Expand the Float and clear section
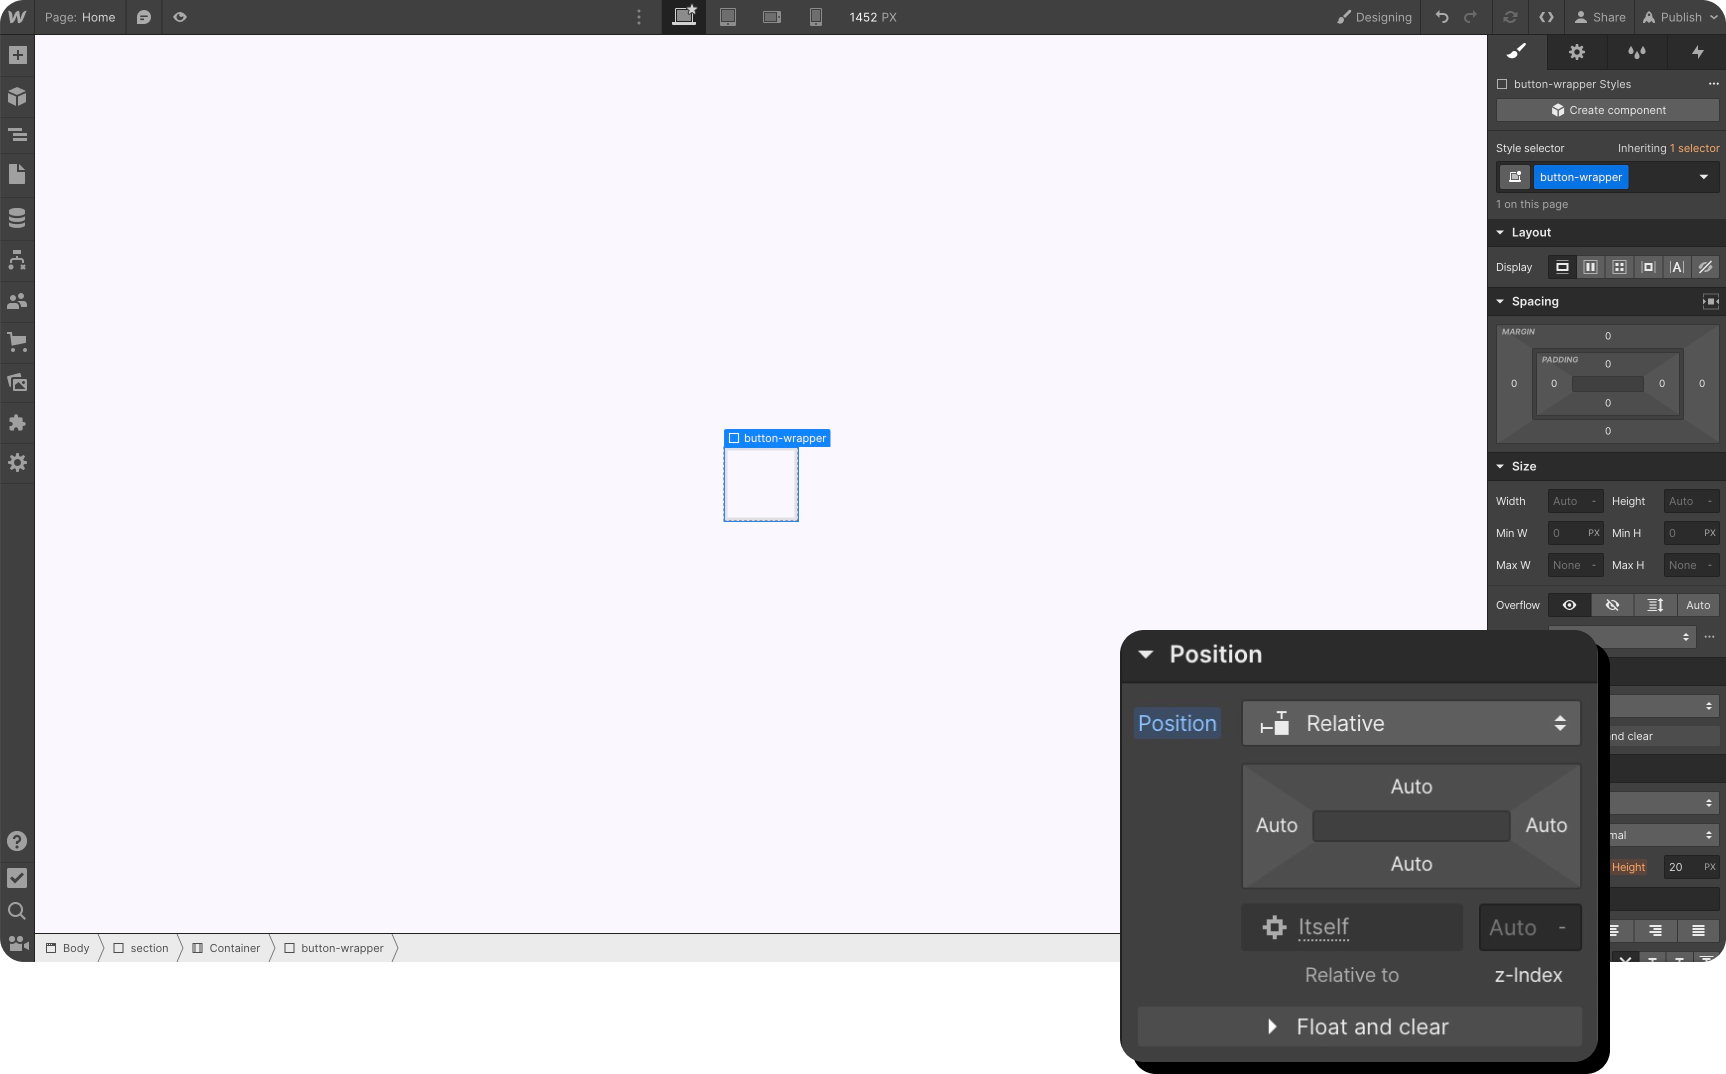1726x1074 pixels. pyautogui.click(x=1358, y=1026)
